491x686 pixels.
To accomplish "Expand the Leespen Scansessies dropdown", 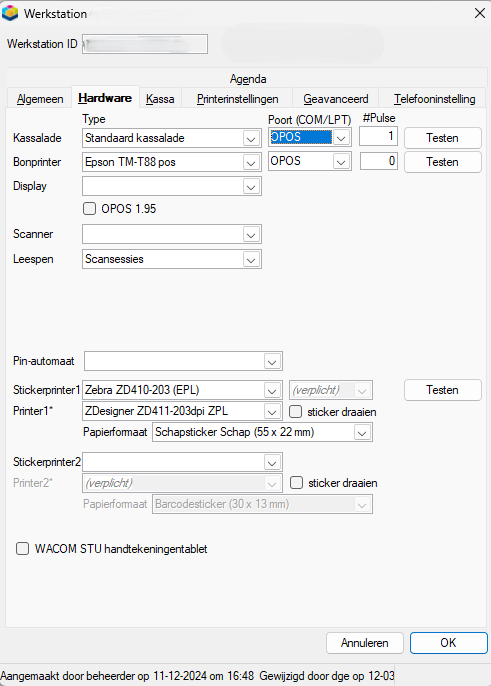I will click(251, 260).
